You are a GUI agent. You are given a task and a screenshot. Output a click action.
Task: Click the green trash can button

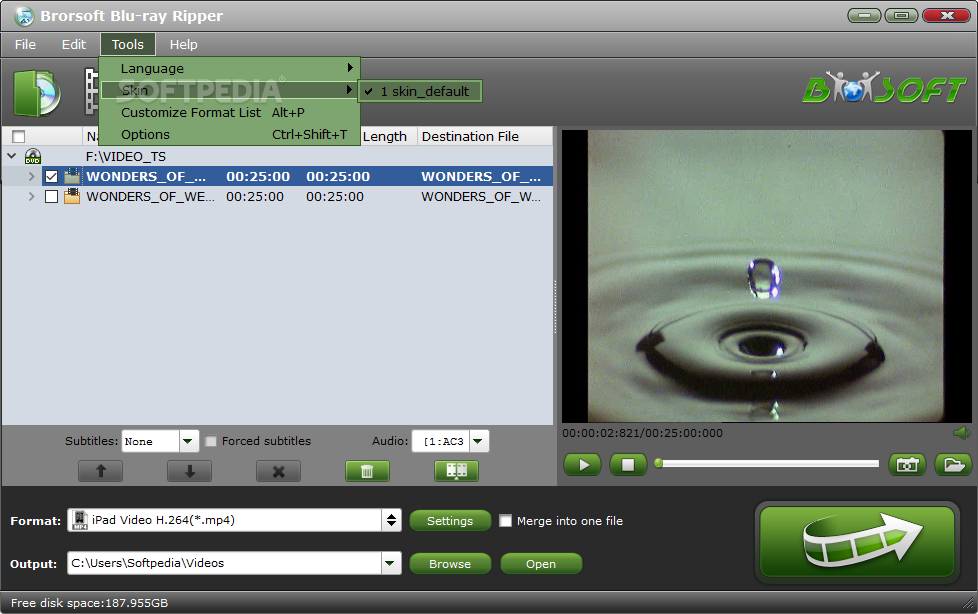367,471
